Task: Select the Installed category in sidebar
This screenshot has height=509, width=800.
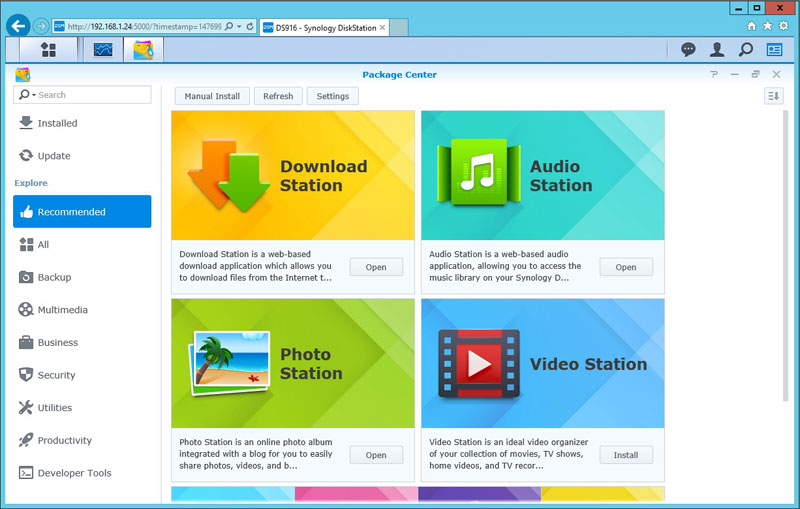Action: (57, 123)
